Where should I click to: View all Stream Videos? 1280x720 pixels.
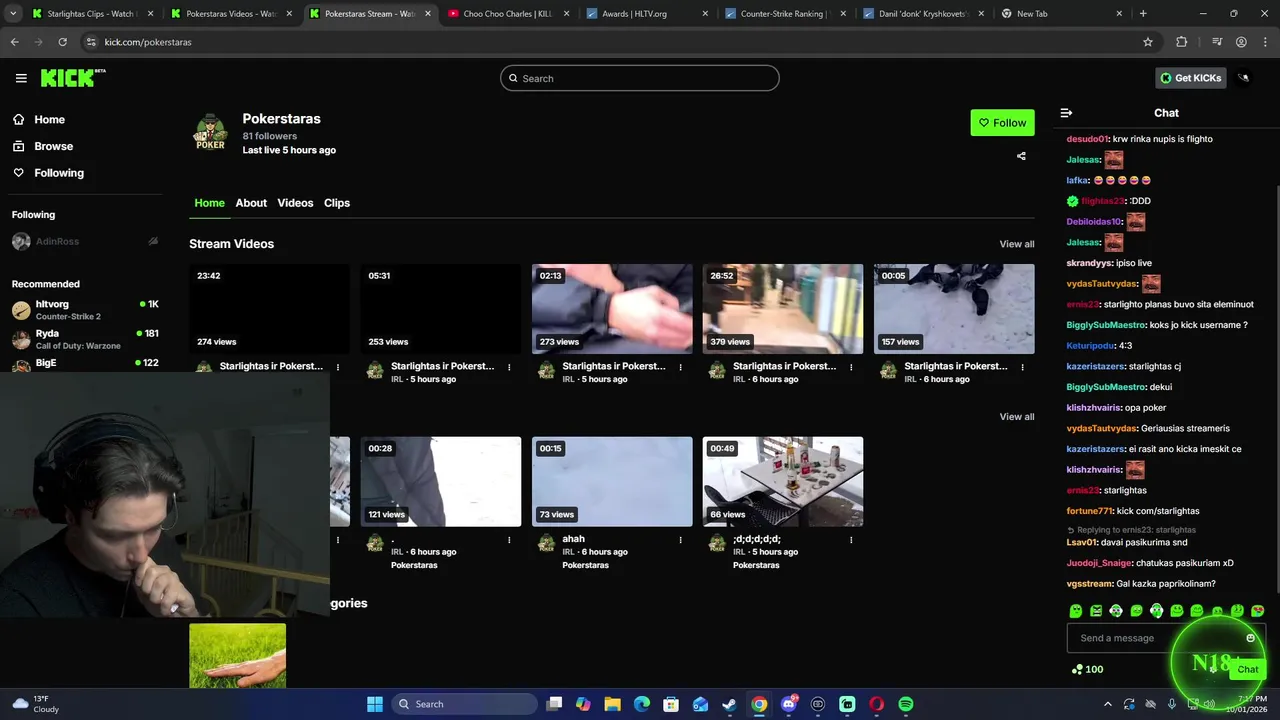point(1017,244)
